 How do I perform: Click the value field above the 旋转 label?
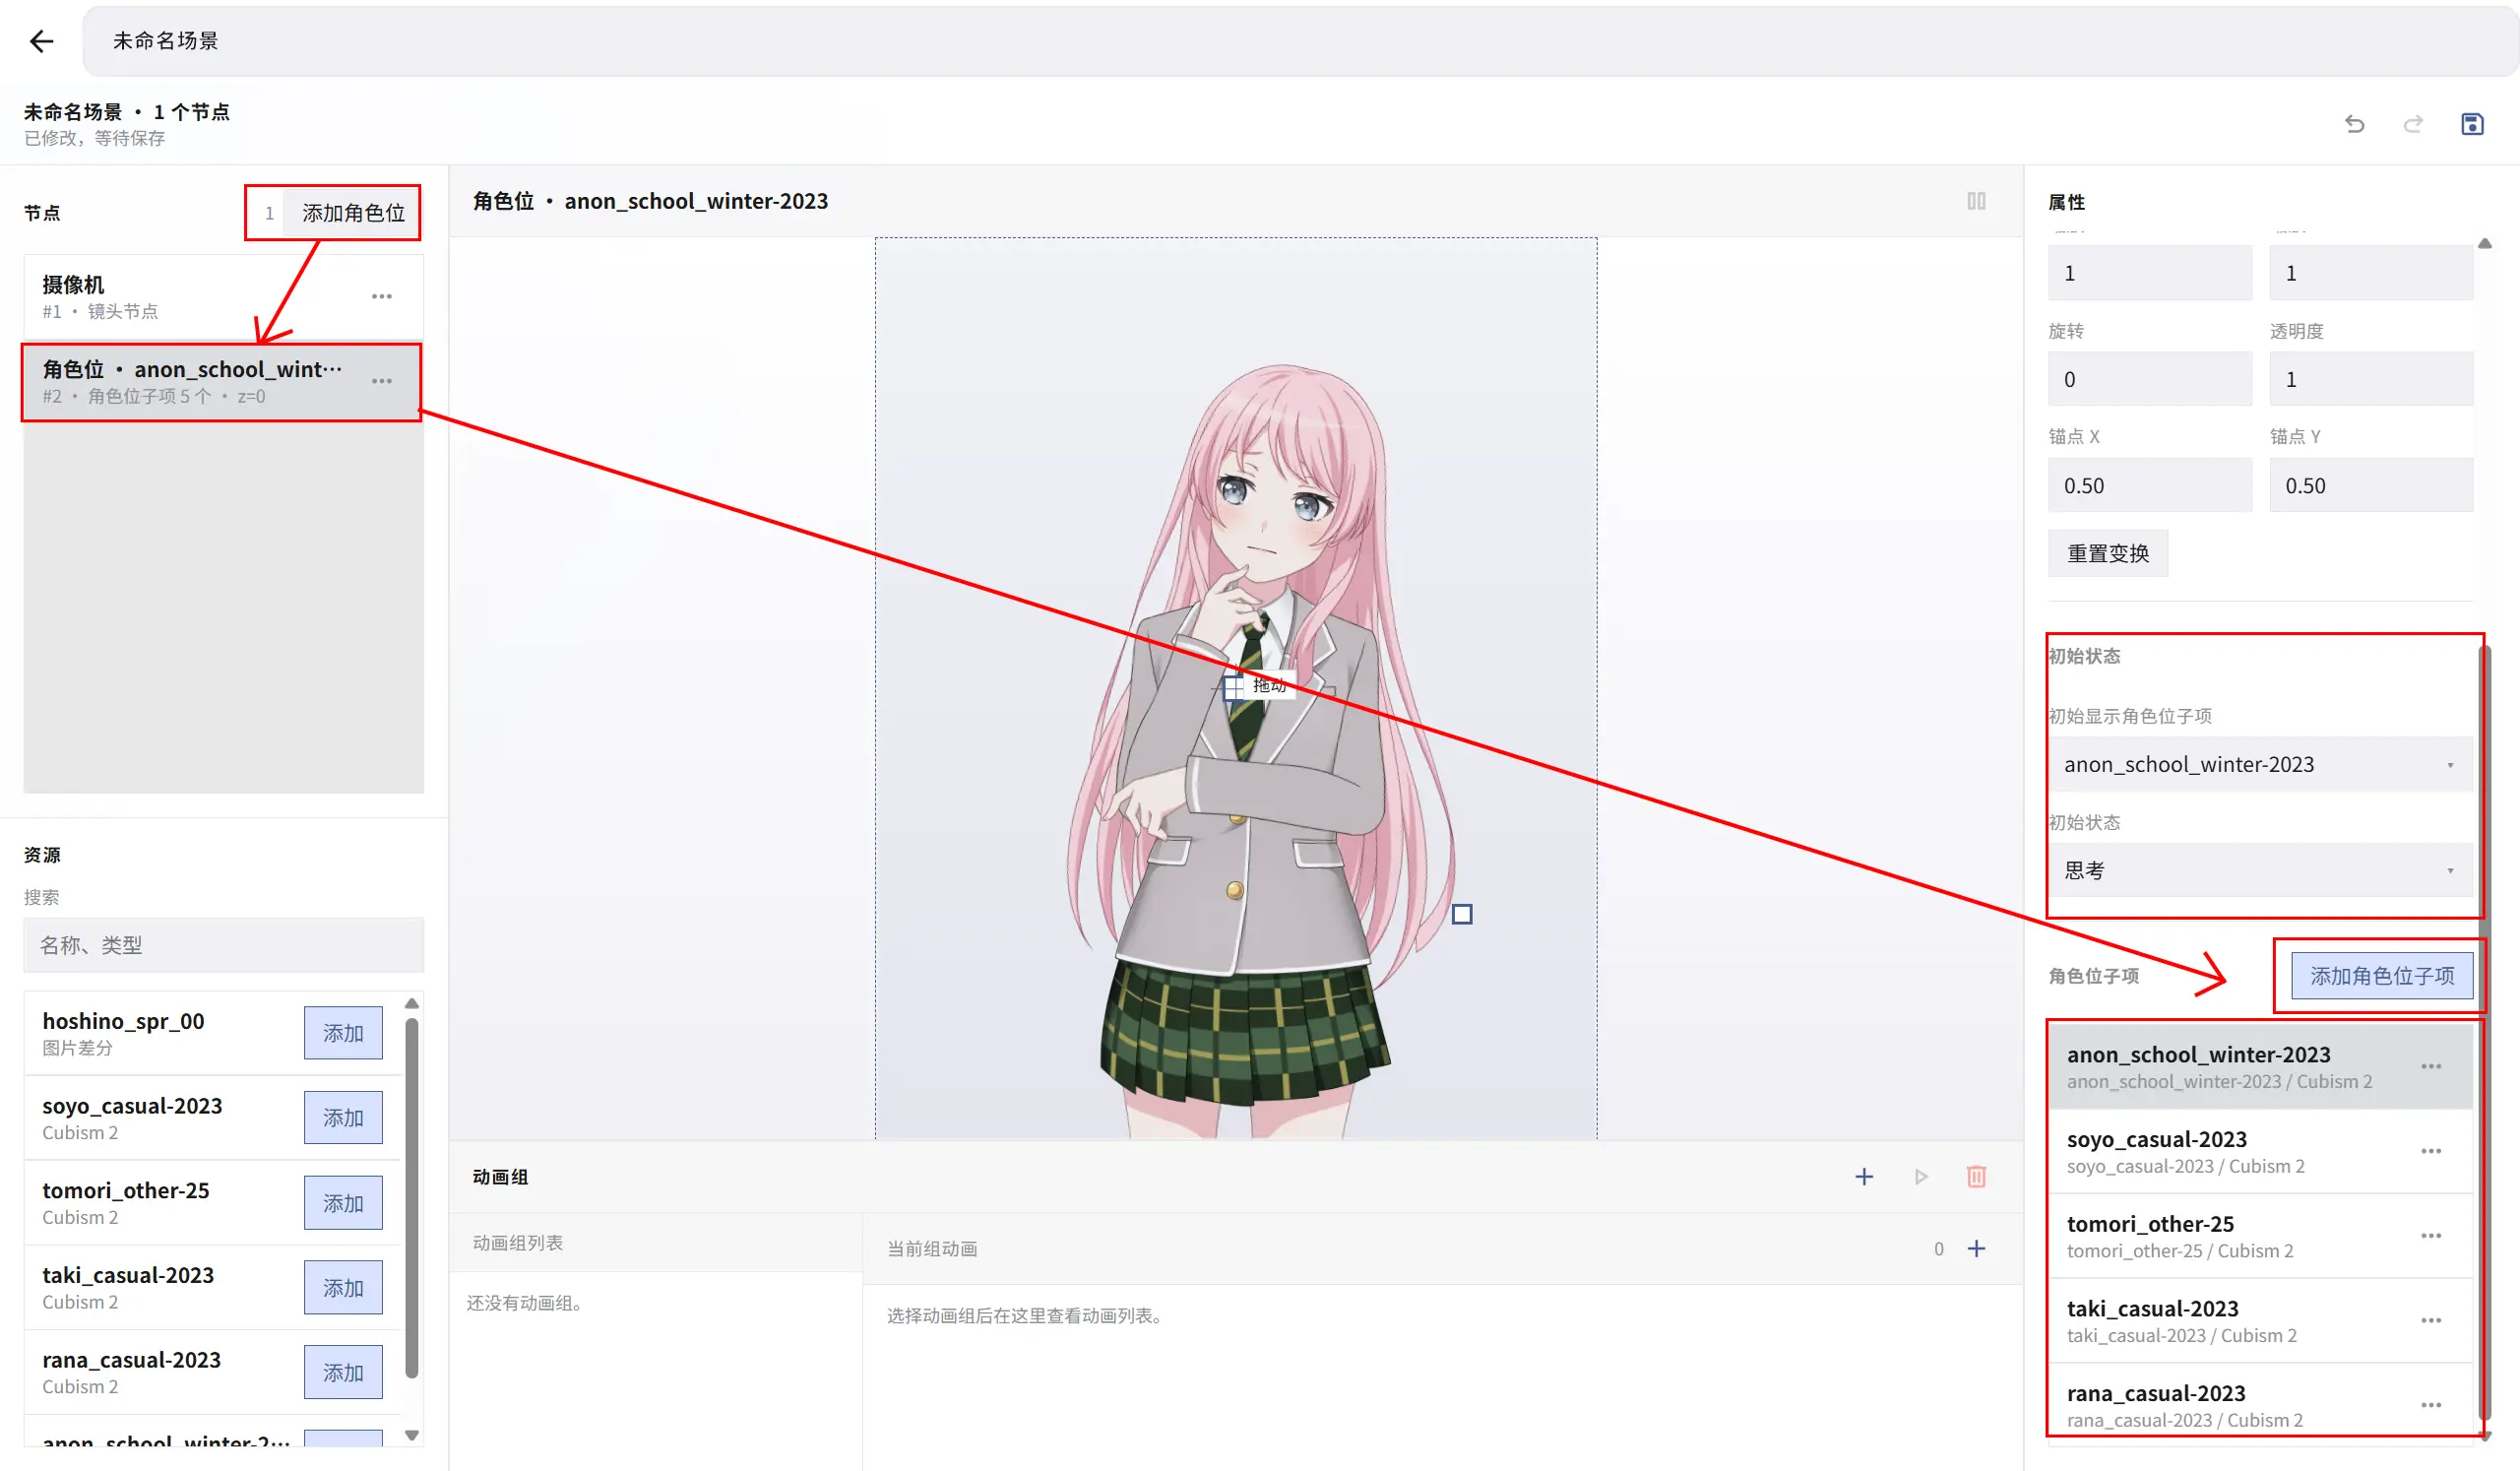point(2150,273)
